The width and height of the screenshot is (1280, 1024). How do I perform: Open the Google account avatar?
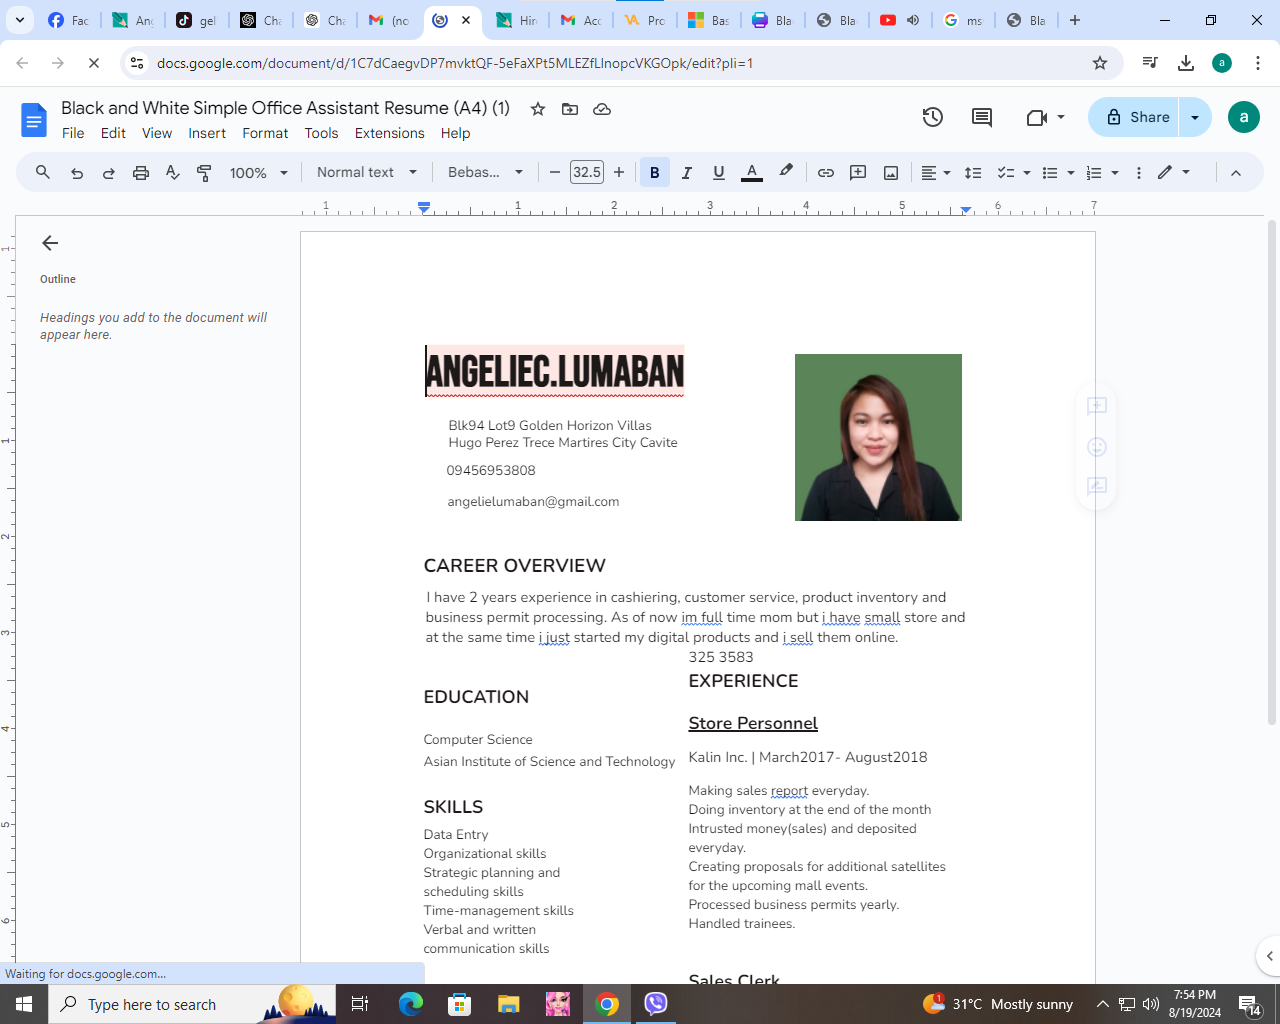[x=1244, y=117]
